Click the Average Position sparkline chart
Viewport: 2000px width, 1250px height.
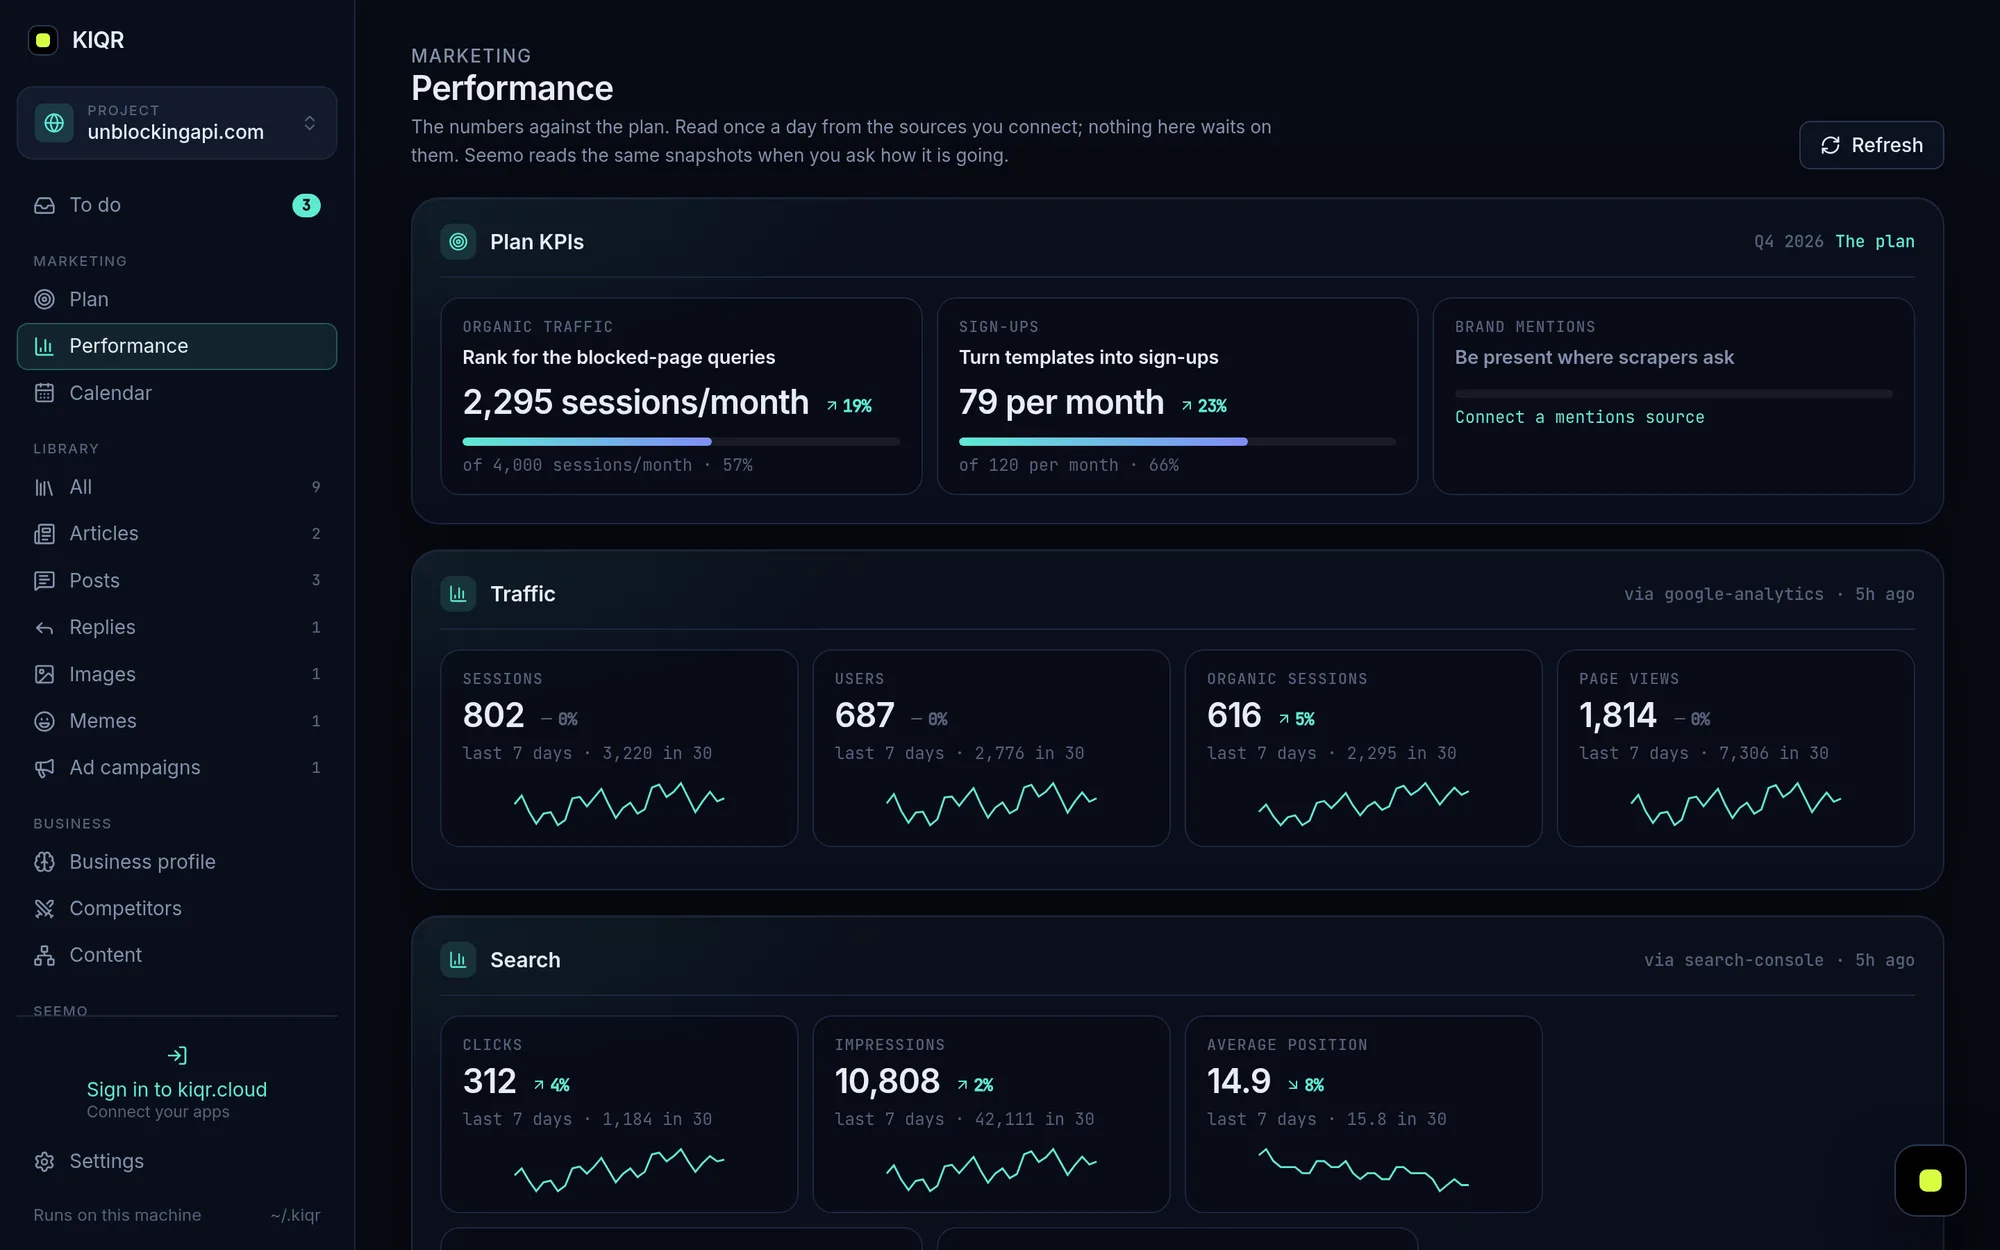pos(1363,1170)
